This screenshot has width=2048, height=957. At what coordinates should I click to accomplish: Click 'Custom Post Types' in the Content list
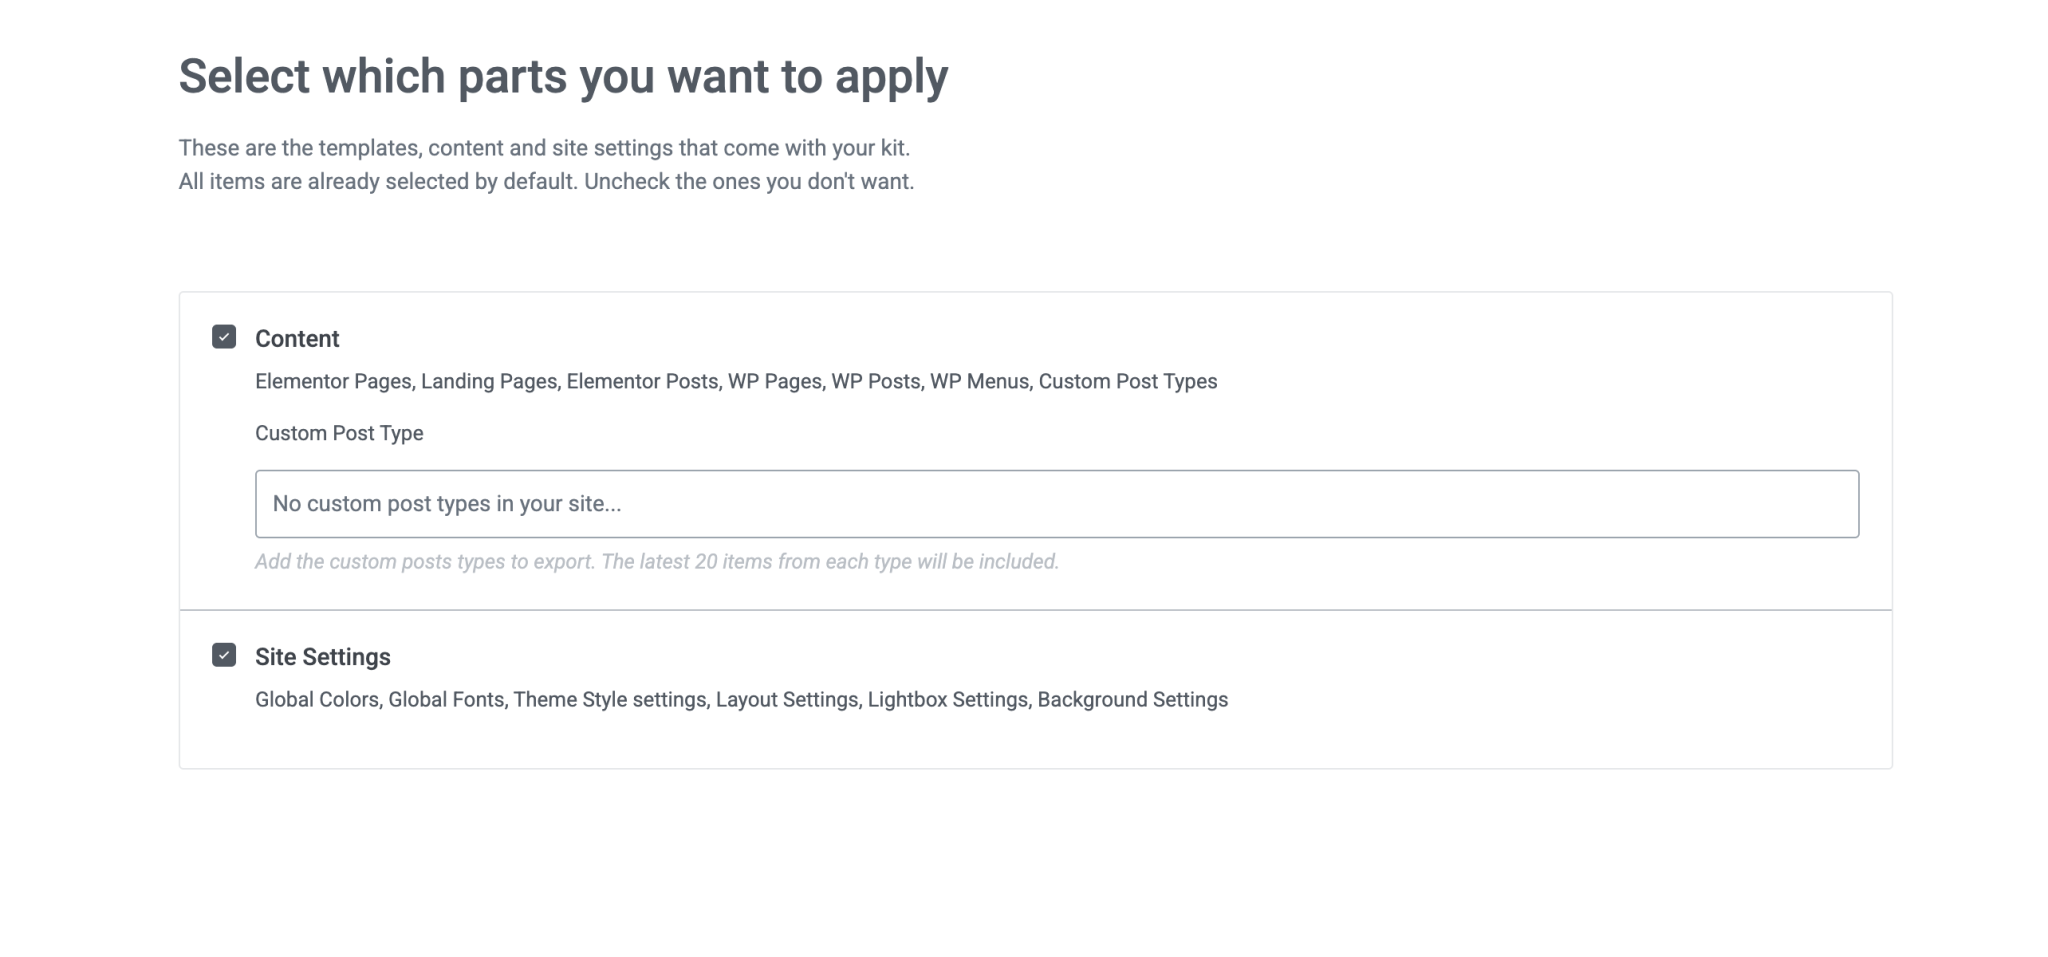tap(1127, 382)
